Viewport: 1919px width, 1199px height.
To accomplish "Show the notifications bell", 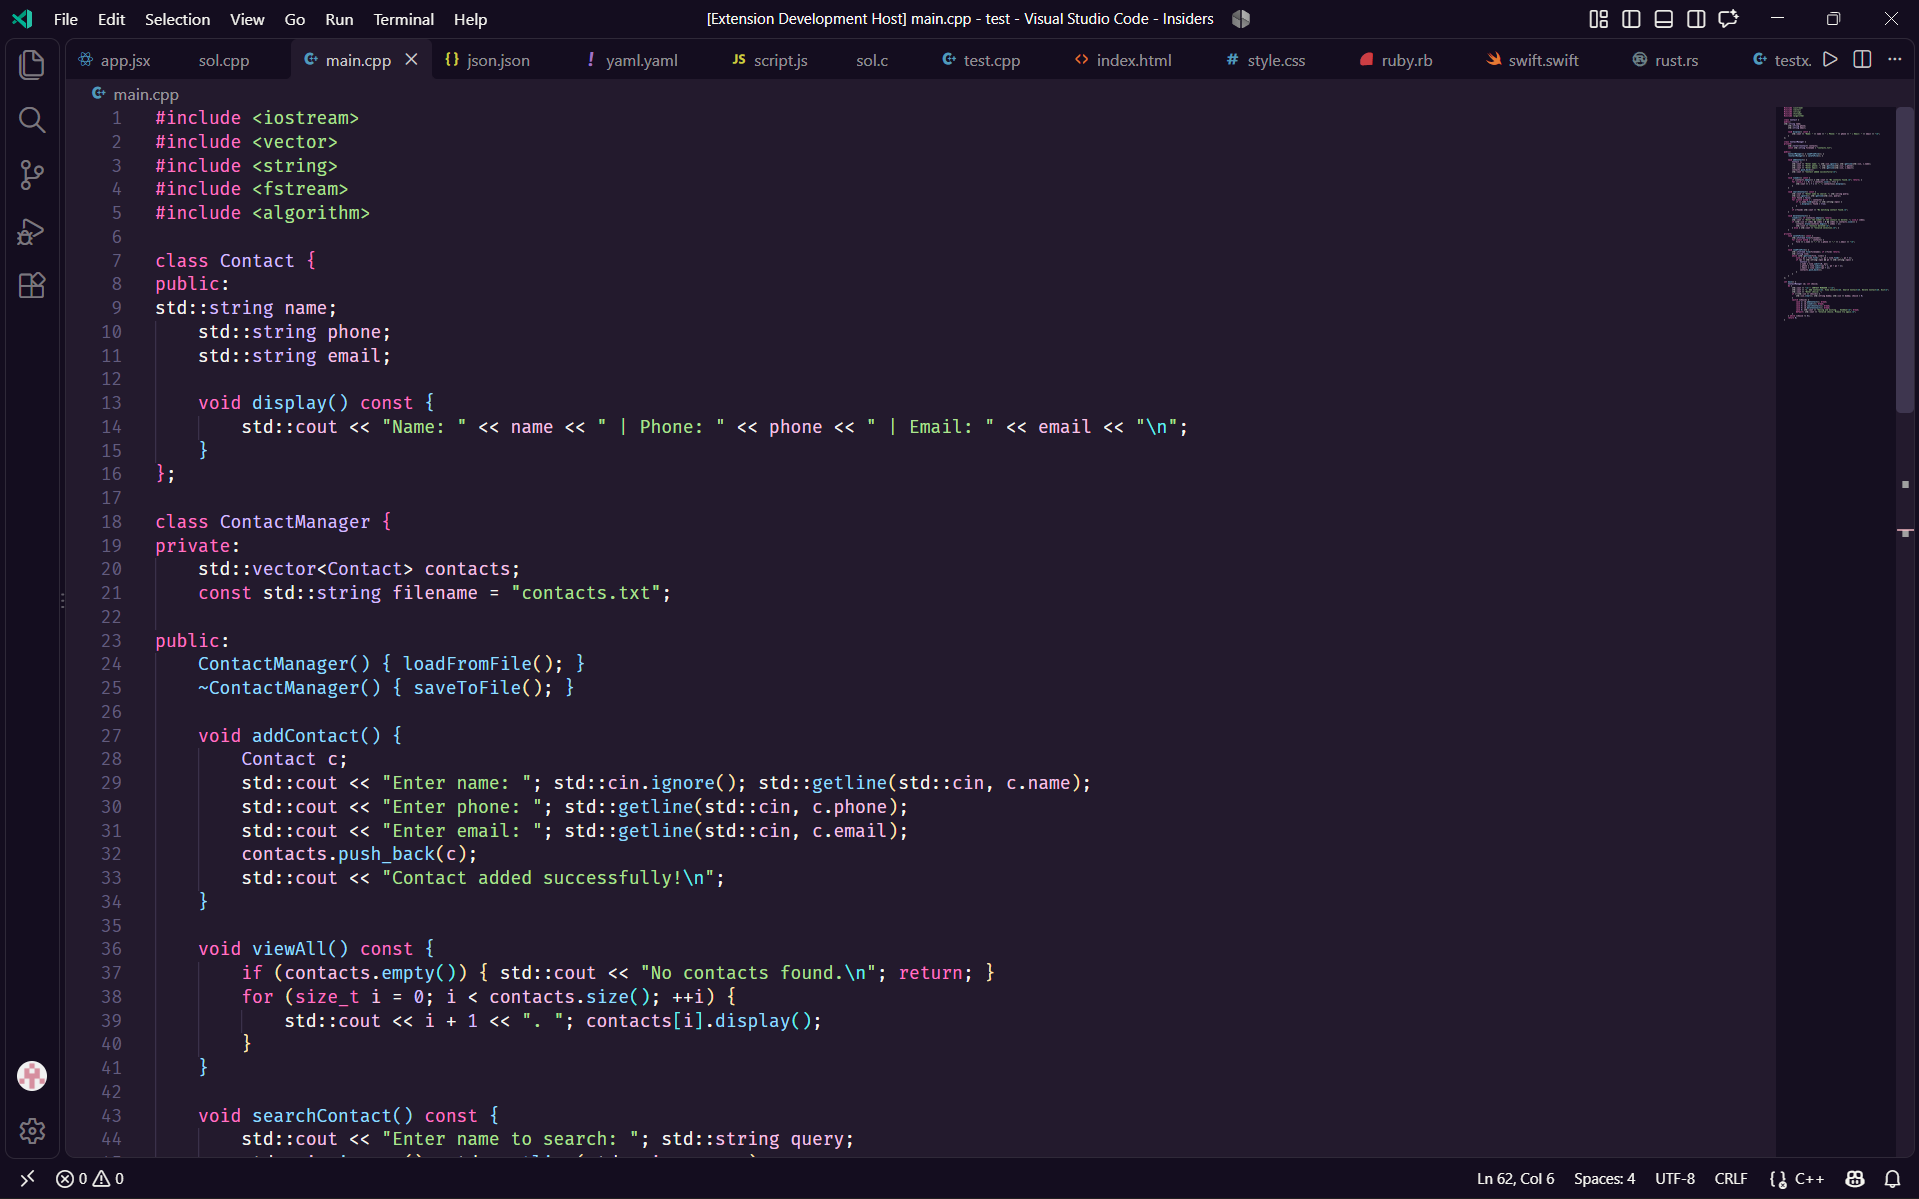I will click(1892, 1178).
